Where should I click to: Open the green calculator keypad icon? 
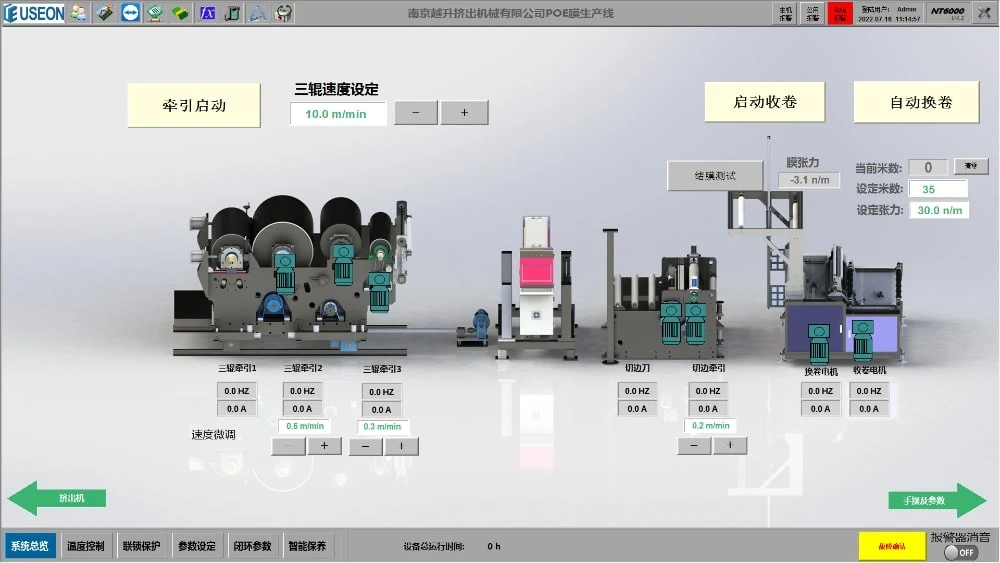pyautogui.click(x=155, y=13)
